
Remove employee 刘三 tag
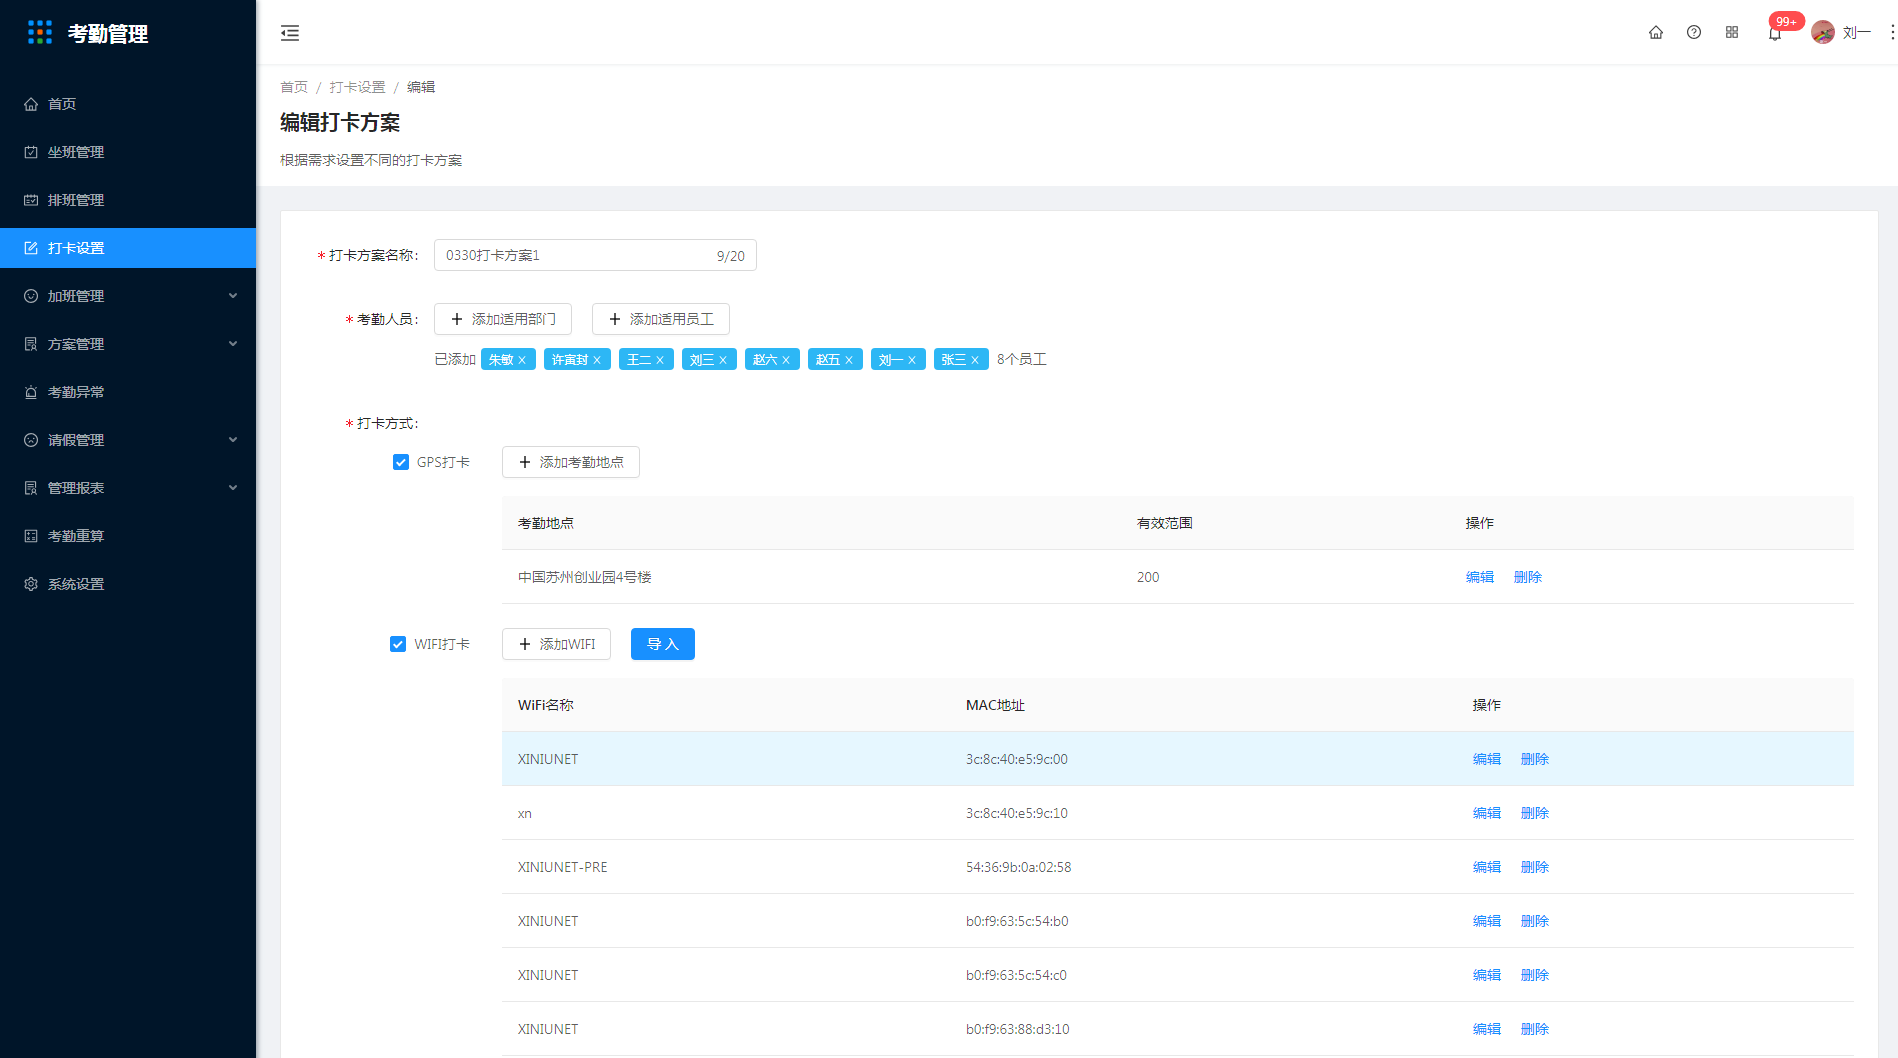pos(723,360)
